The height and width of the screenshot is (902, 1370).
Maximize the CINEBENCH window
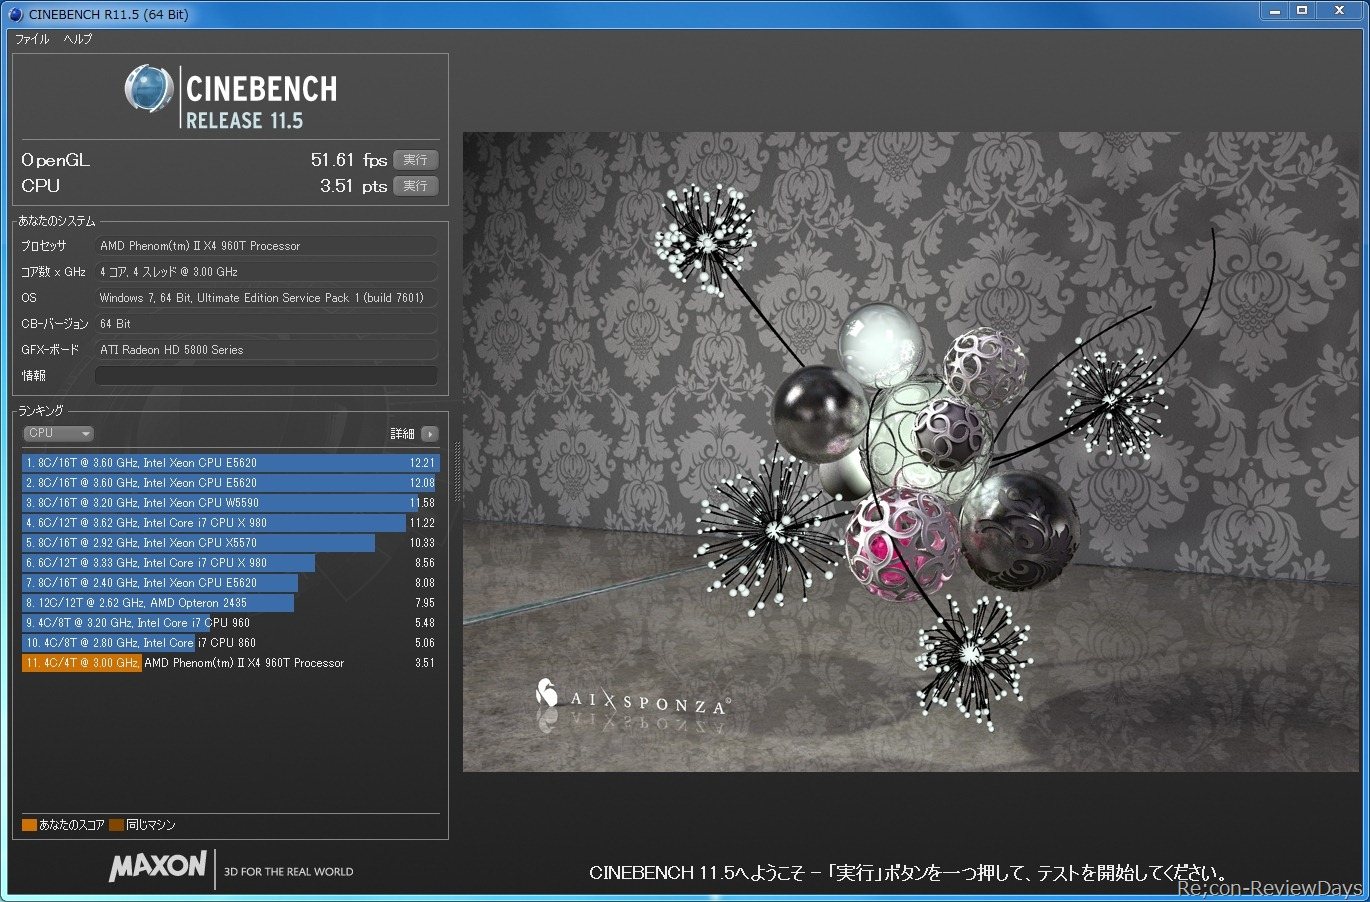(1302, 11)
